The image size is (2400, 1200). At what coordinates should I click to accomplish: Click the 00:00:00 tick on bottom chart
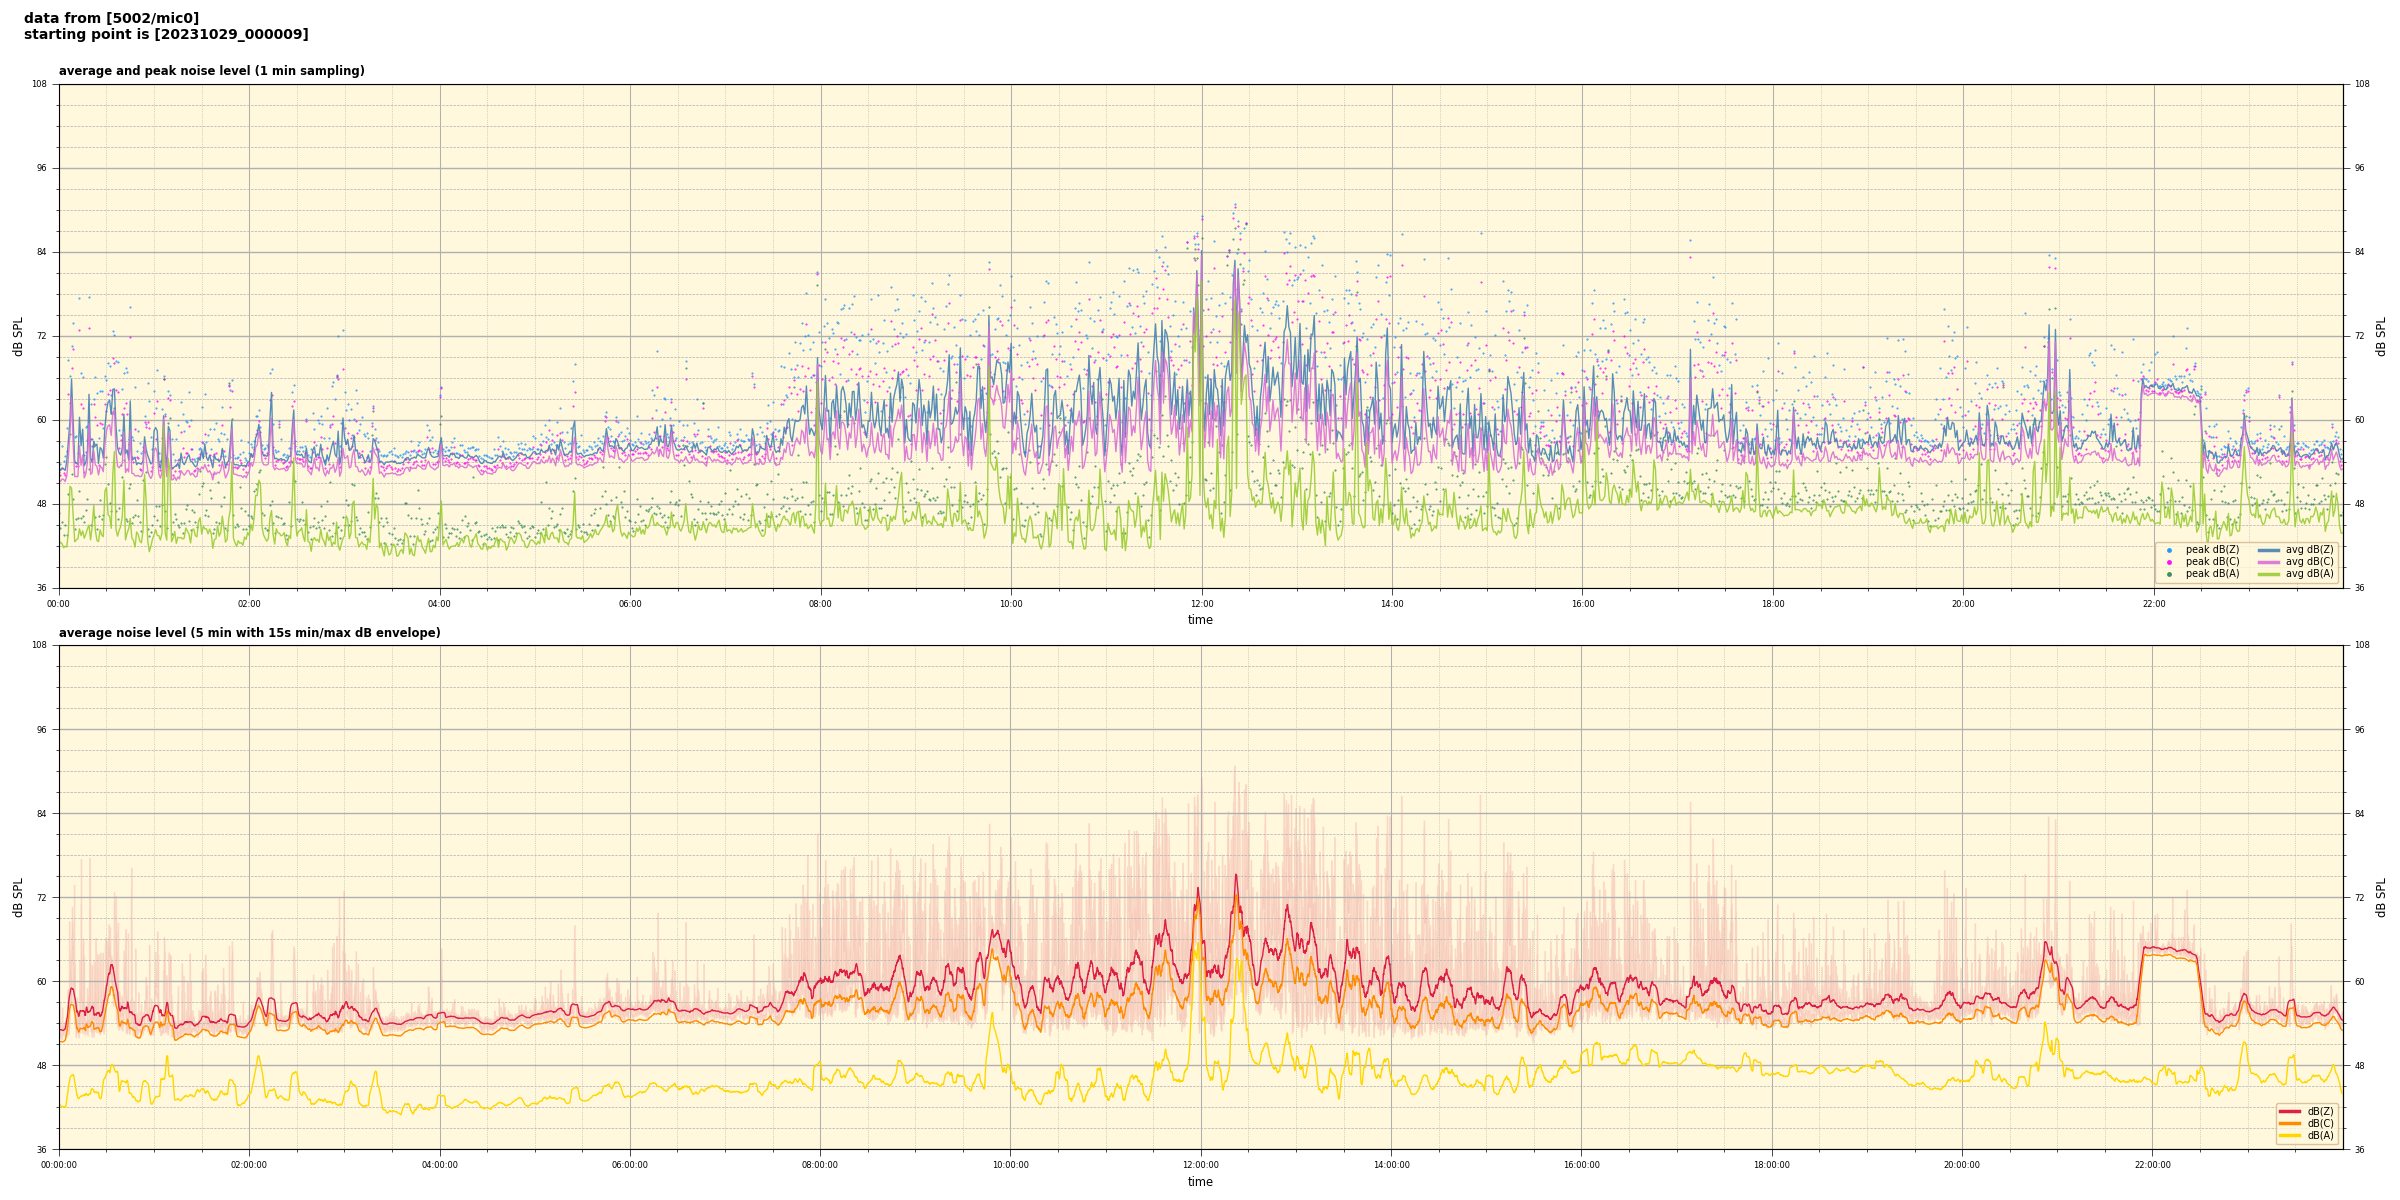click(x=59, y=1165)
